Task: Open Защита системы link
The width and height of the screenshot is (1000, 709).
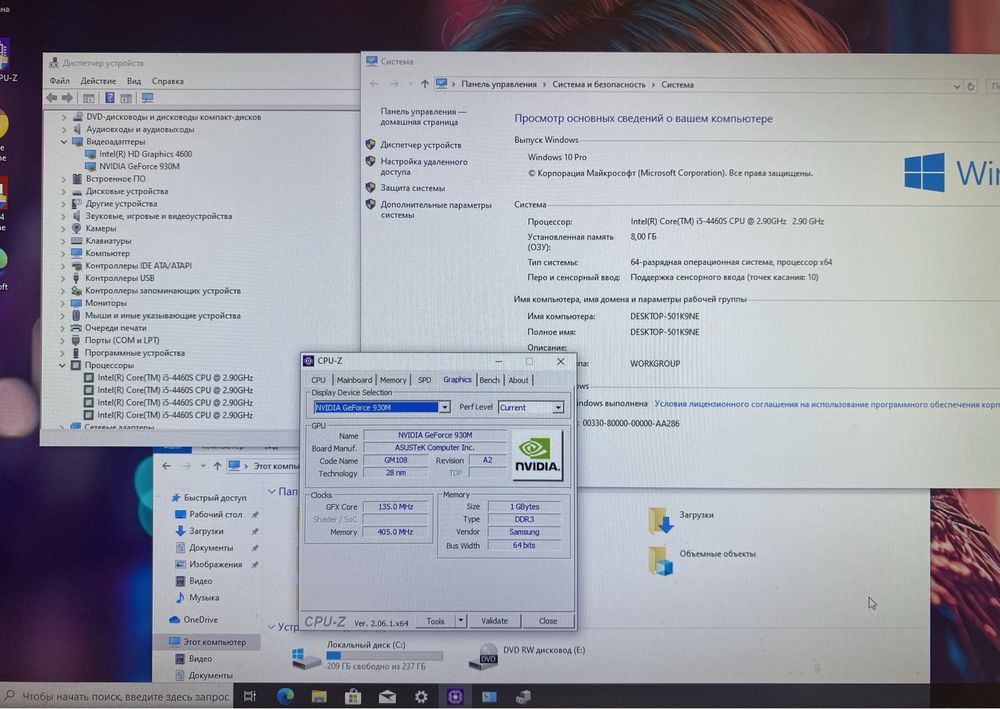Action: pos(413,188)
